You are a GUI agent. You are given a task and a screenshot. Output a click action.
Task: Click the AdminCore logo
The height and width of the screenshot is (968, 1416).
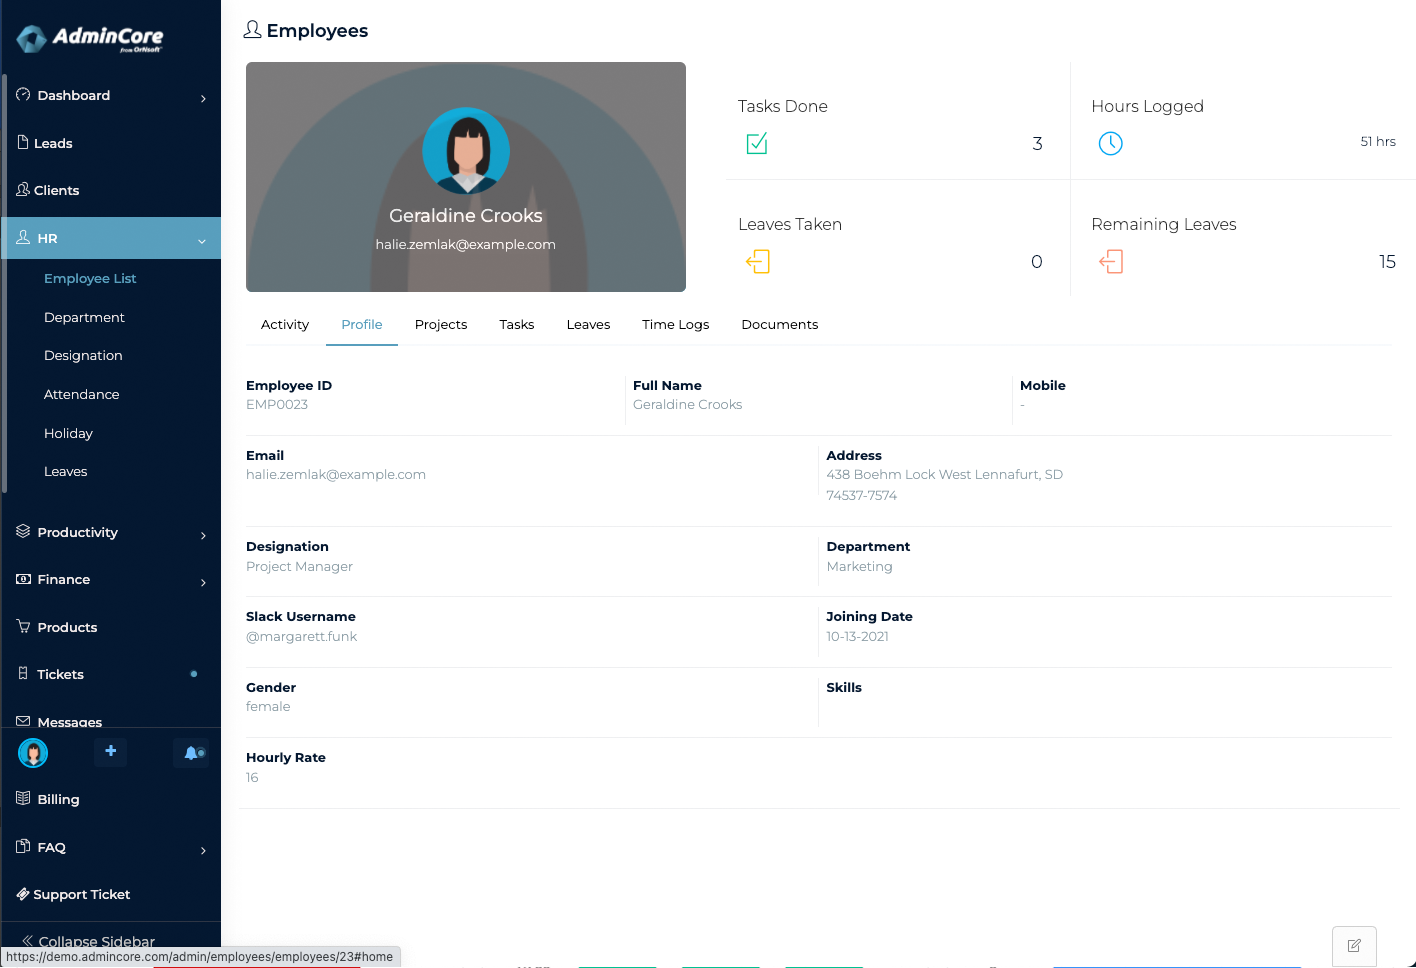coord(90,39)
